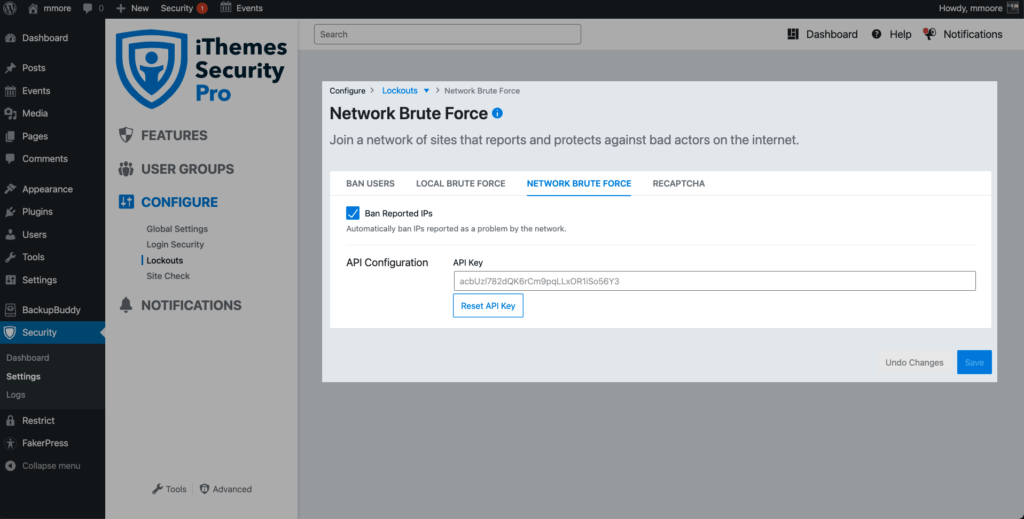
Task: Click the API Key text field
Action: [714, 281]
